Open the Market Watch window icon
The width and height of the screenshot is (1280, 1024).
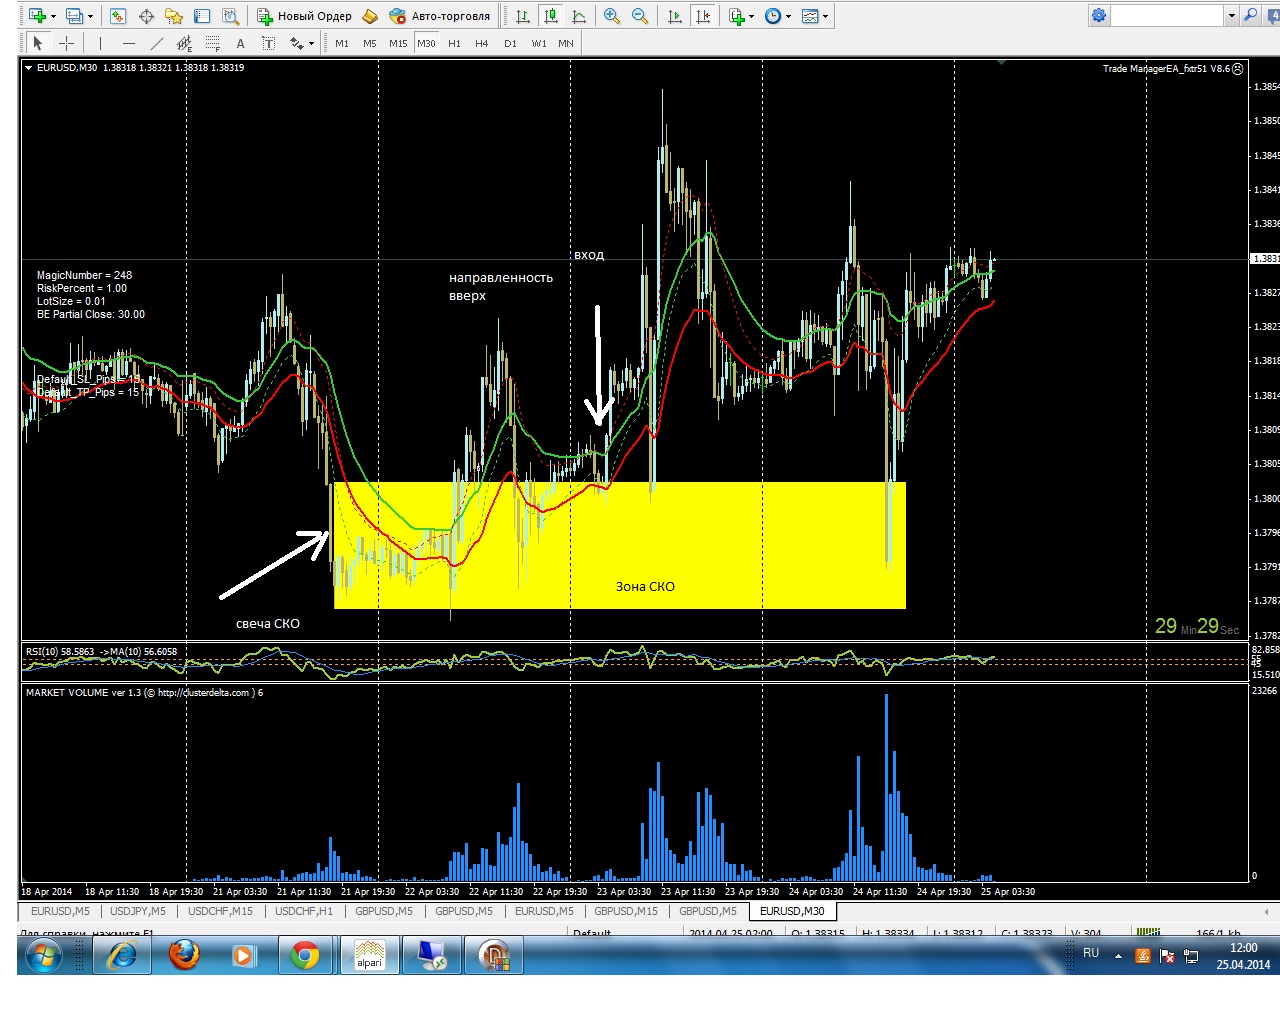(x=118, y=16)
